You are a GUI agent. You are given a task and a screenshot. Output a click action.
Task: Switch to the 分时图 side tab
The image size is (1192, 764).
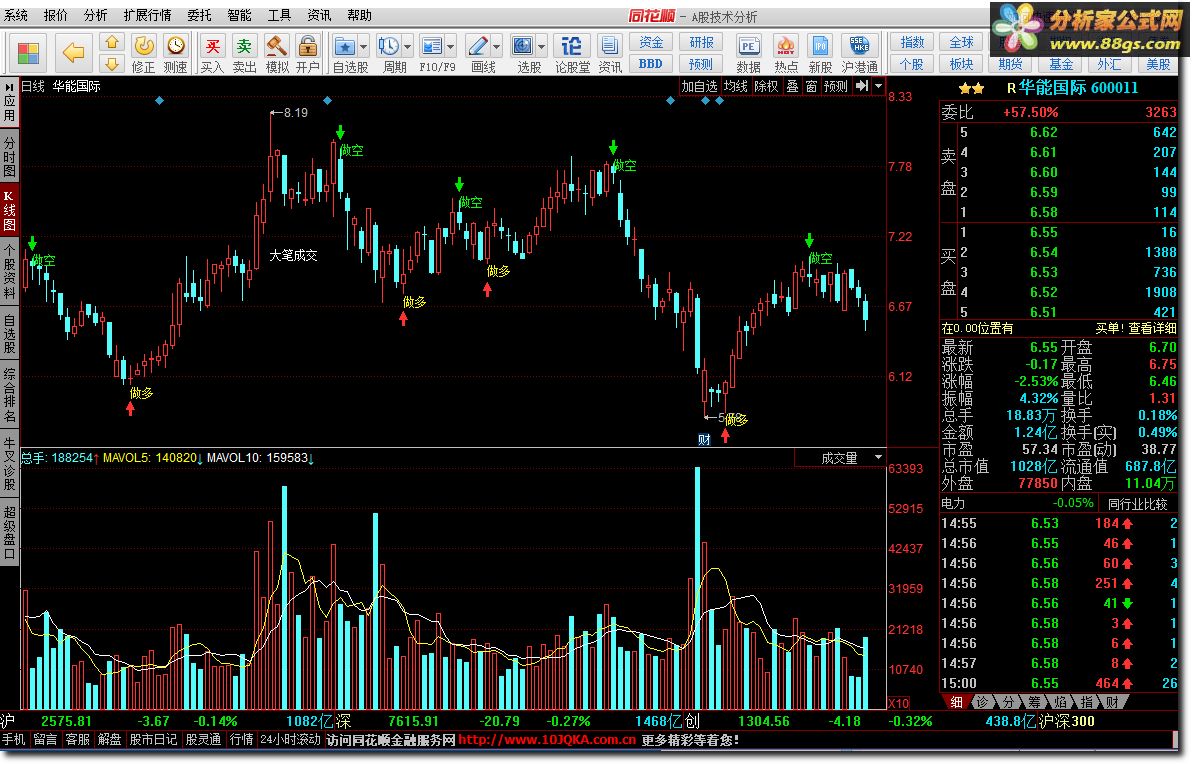[x=9, y=156]
